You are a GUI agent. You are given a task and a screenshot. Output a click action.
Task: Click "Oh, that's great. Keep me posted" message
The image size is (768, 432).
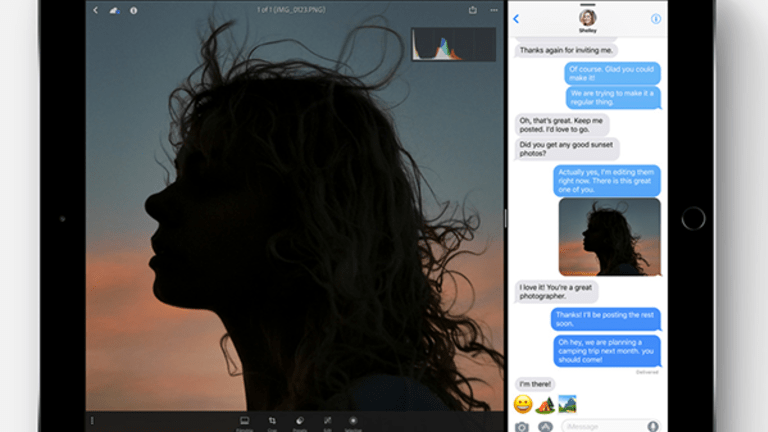(562, 125)
